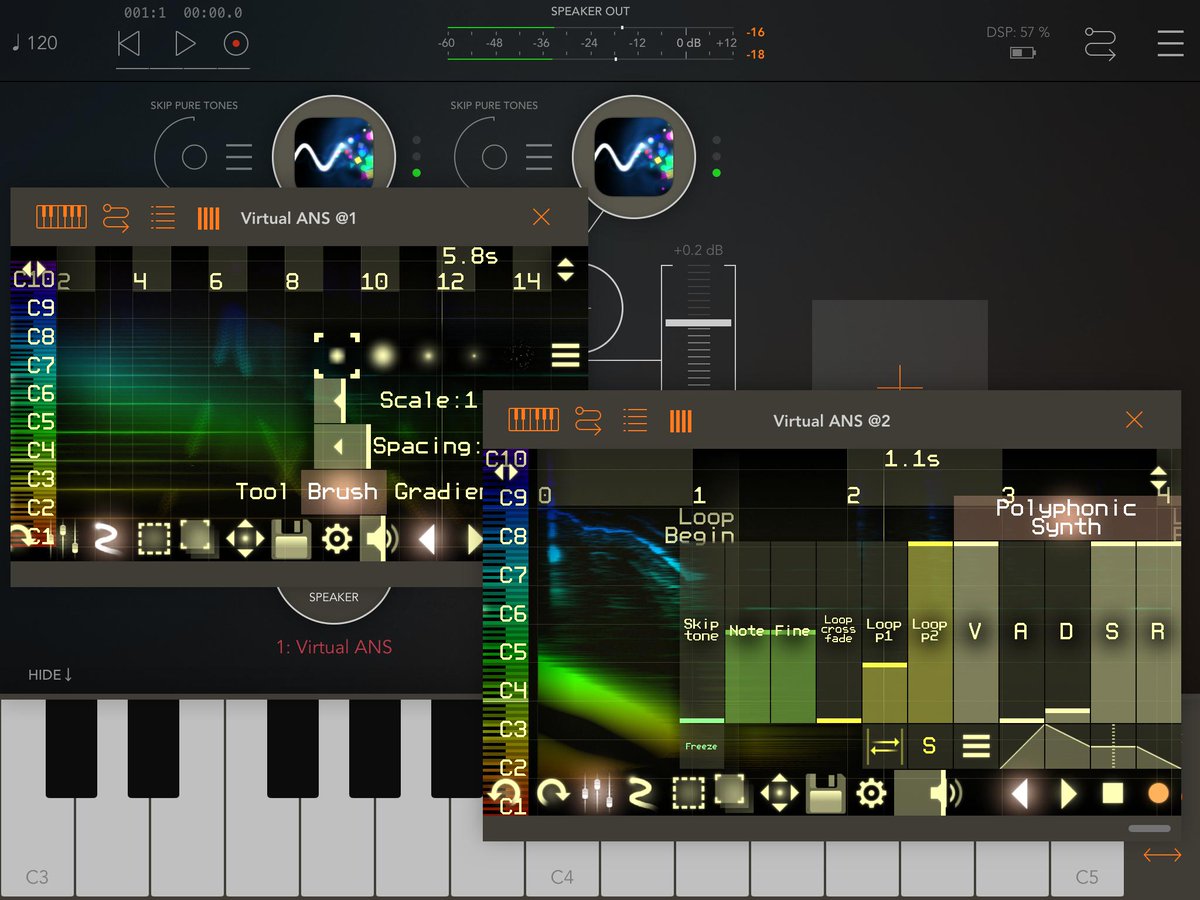This screenshot has height=900, width=1200.
Task: Adjust first channel Skip Pure Tones knob
Action: point(194,157)
